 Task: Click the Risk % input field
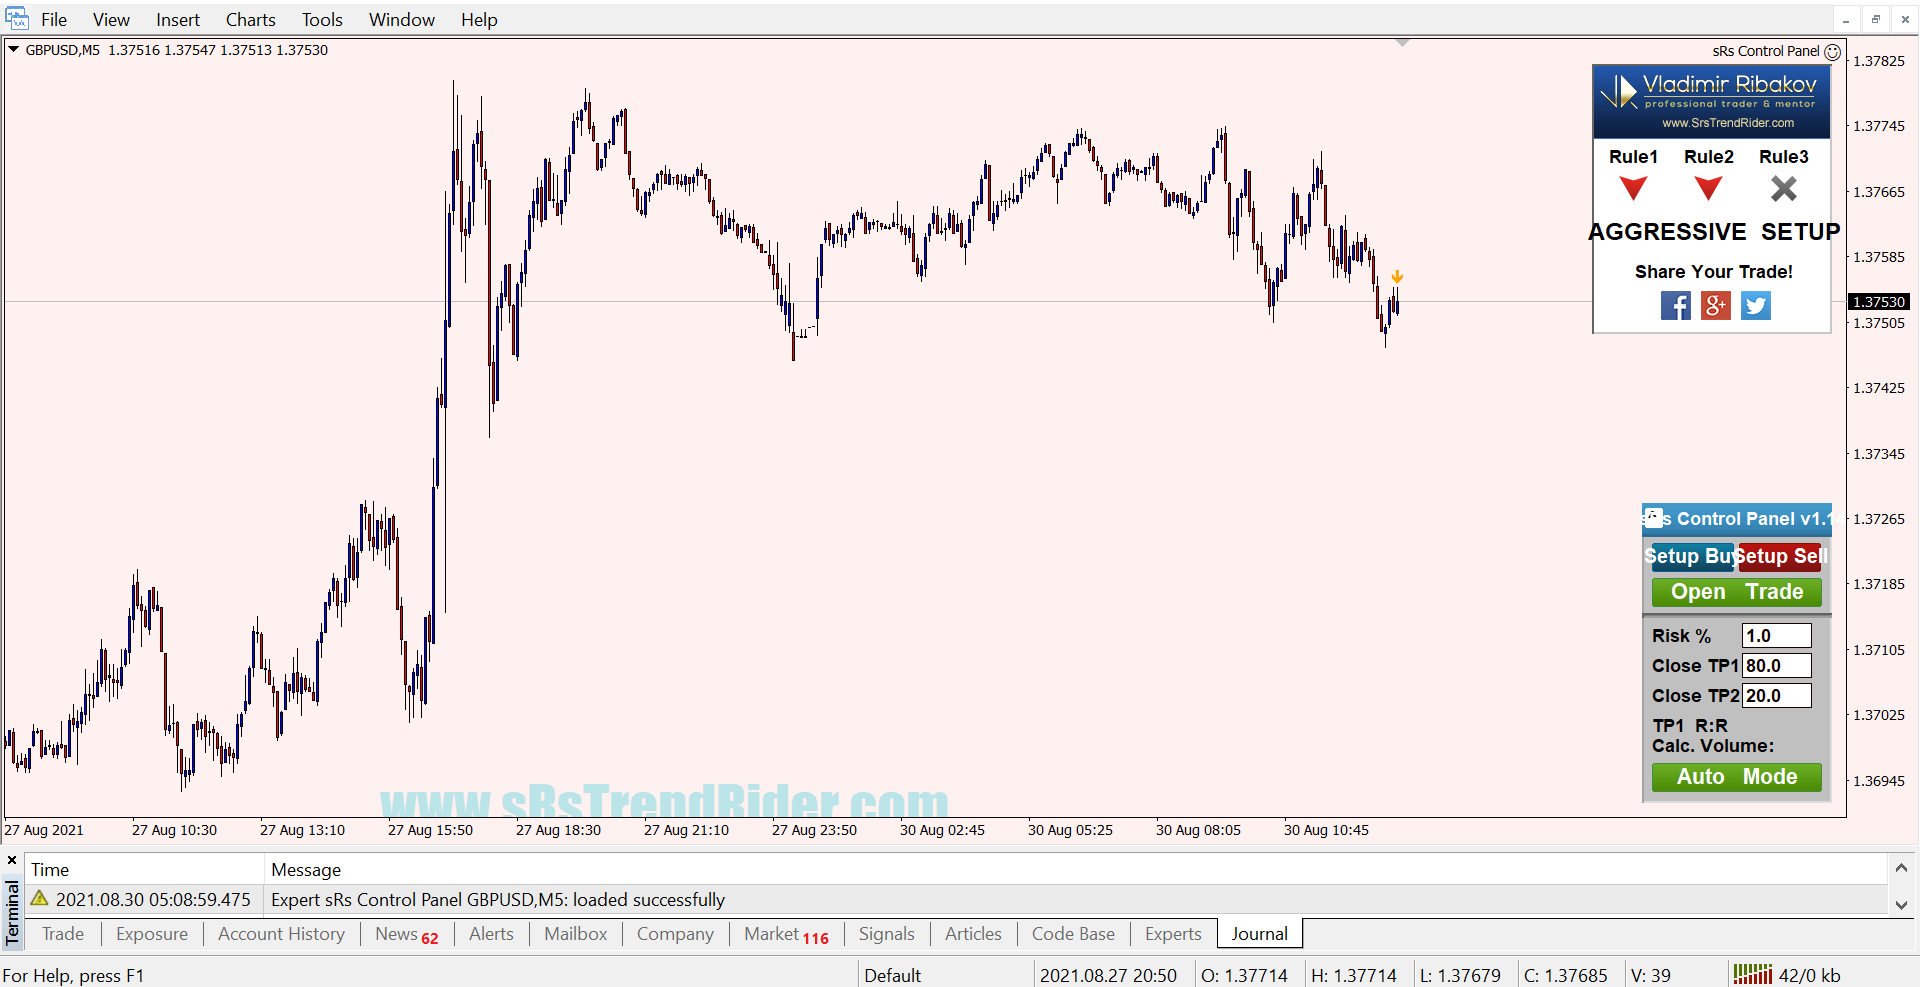pyautogui.click(x=1776, y=636)
